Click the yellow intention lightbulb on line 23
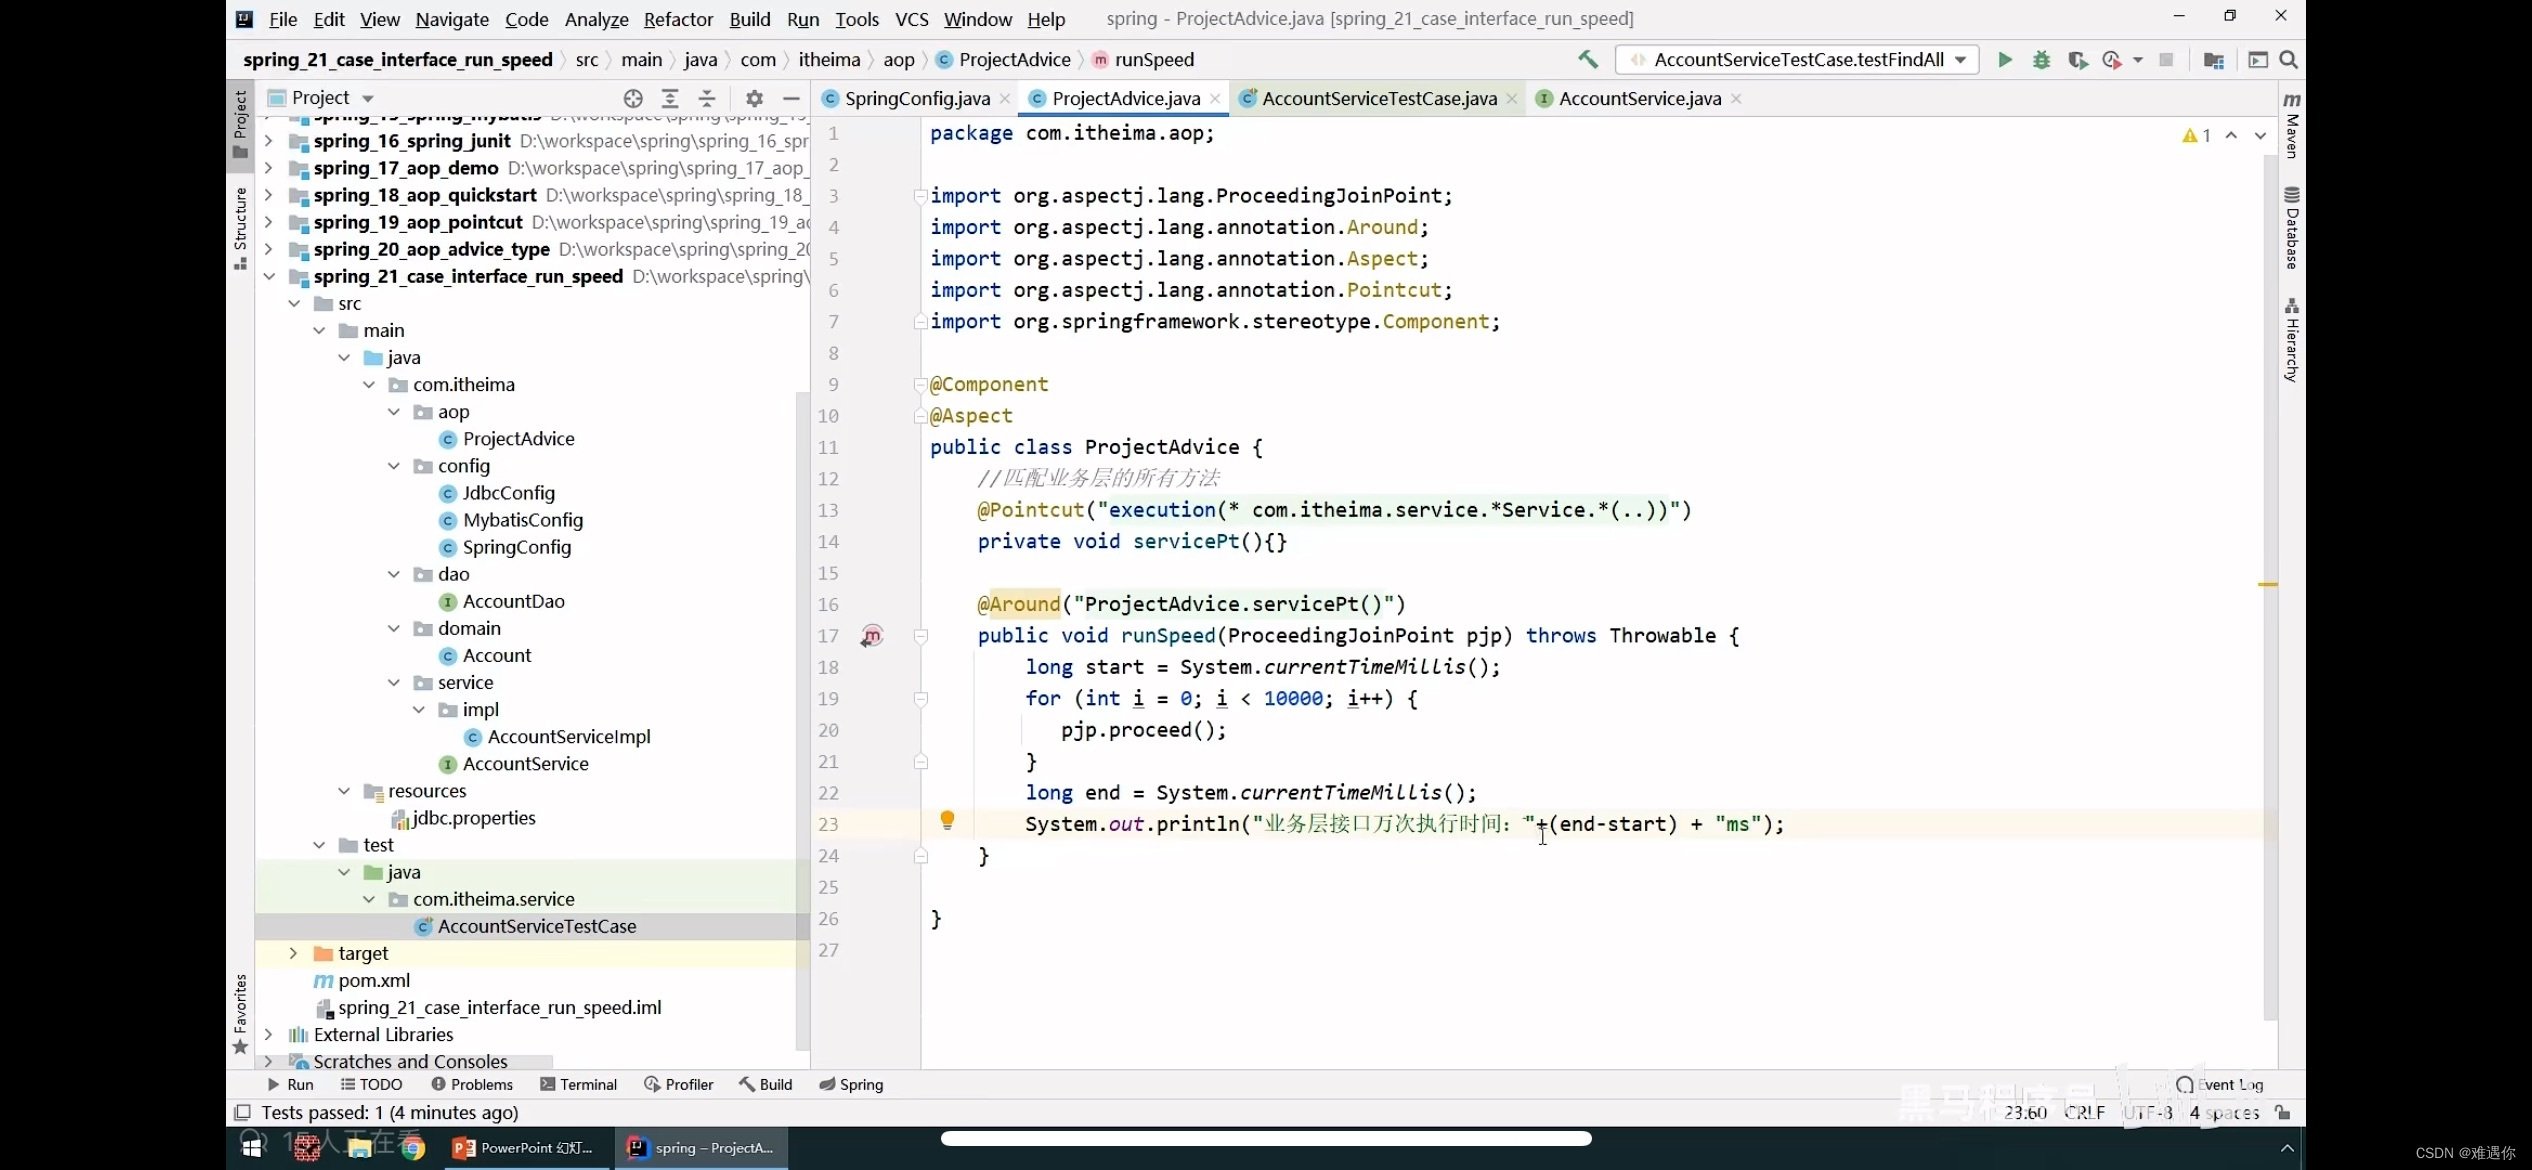The width and height of the screenshot is (2532, 1170). (947, 821)
